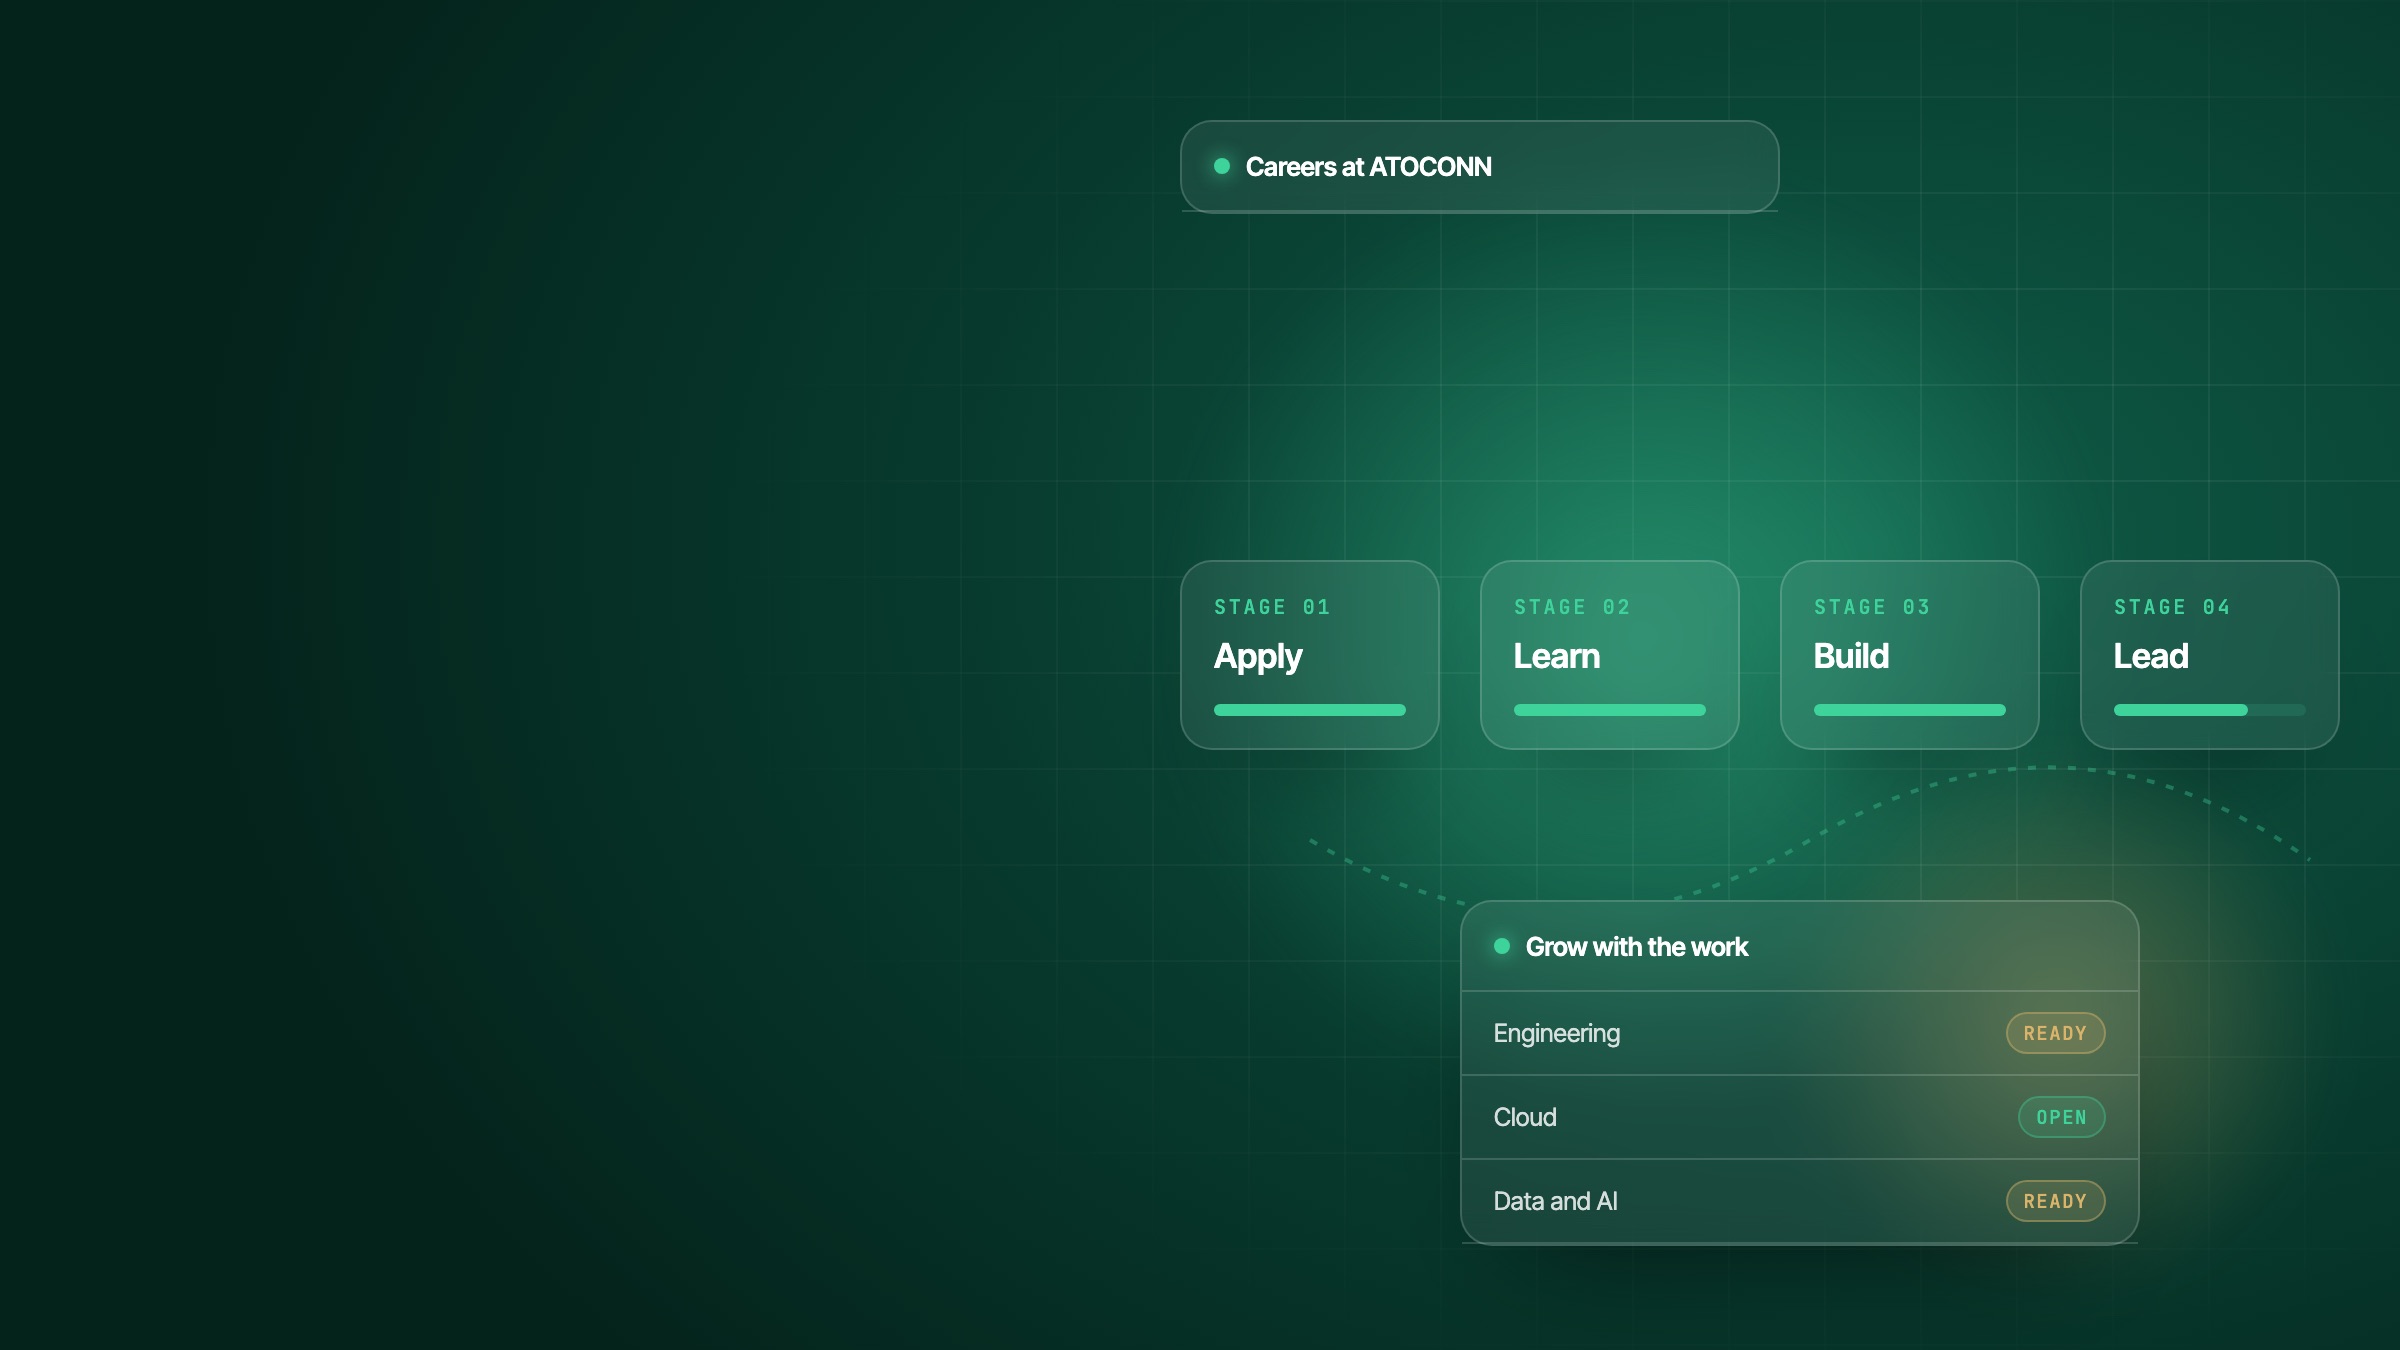Select the Stage 04 Lead card
The width and height of the screenshot is (2400, 1350).
2209,655
